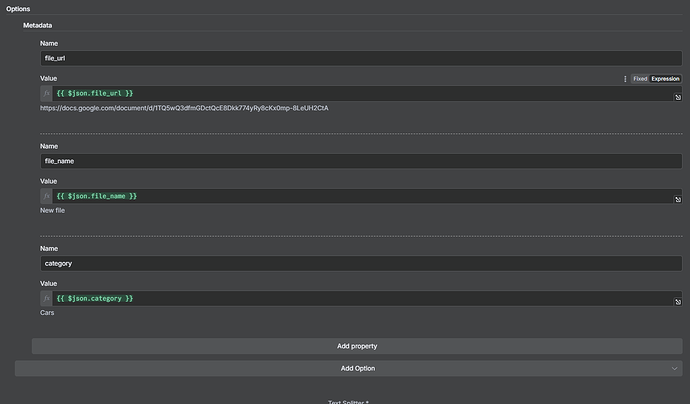Click fx icon beside $json.file_name expression
The width and height of the screenshot is (690, 404).
tap(46, 196)
